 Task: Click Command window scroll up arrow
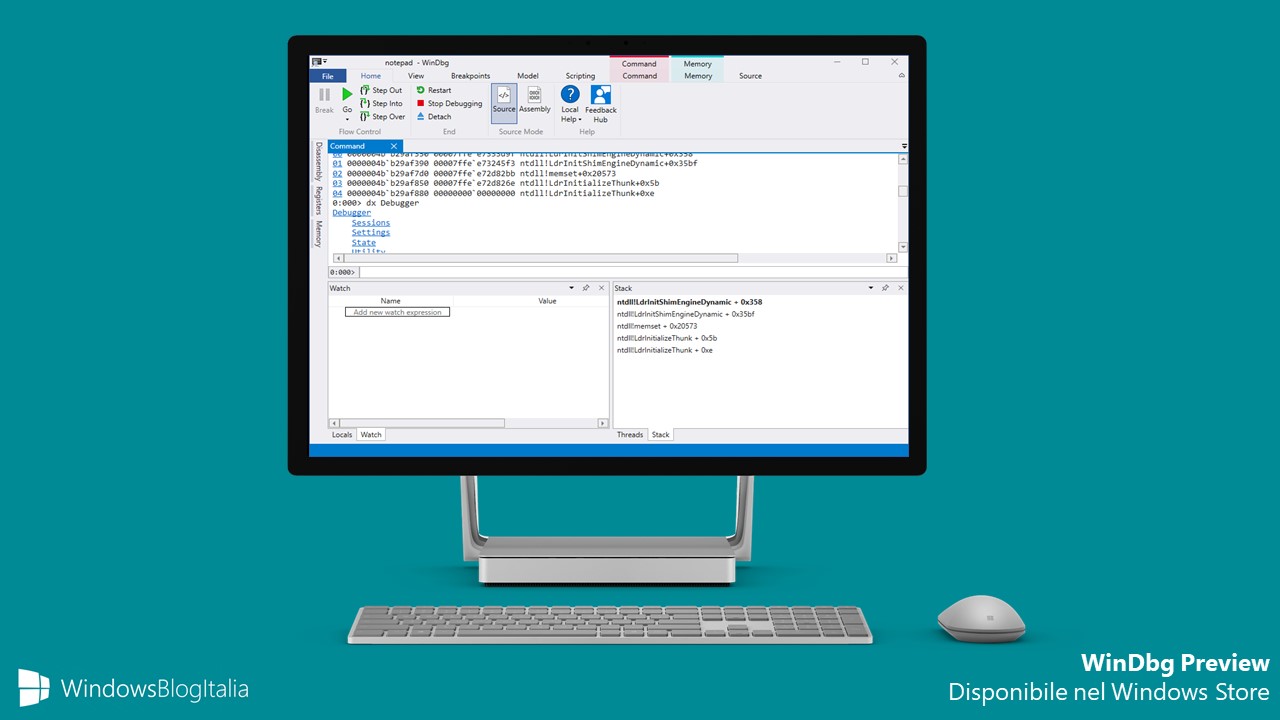click(x=903, y=158)
